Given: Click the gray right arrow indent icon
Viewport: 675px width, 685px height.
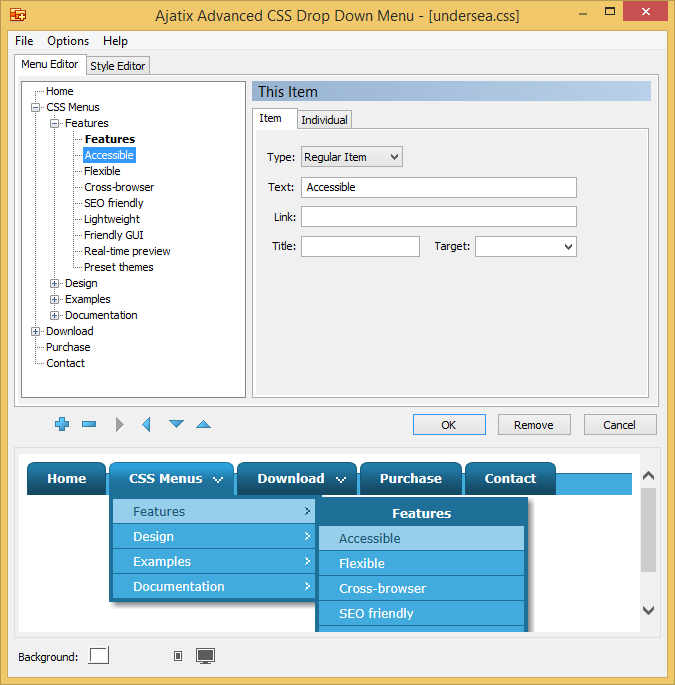Looking at the screenshot, I should point(119,424).
